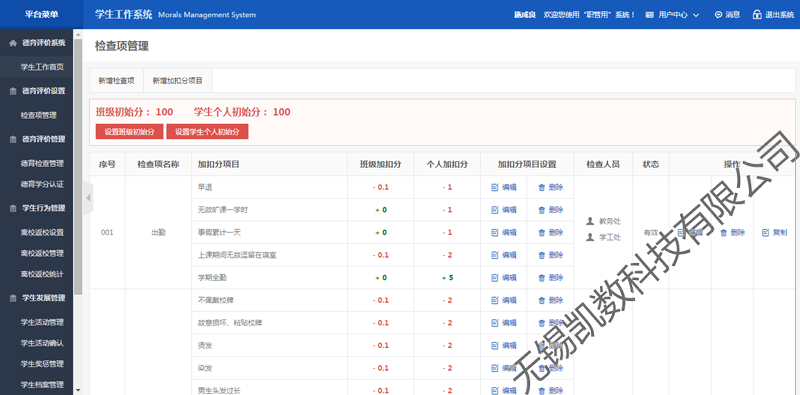
Task: Open 检查项管理 in the sidebar
Action: pos(38,115)
